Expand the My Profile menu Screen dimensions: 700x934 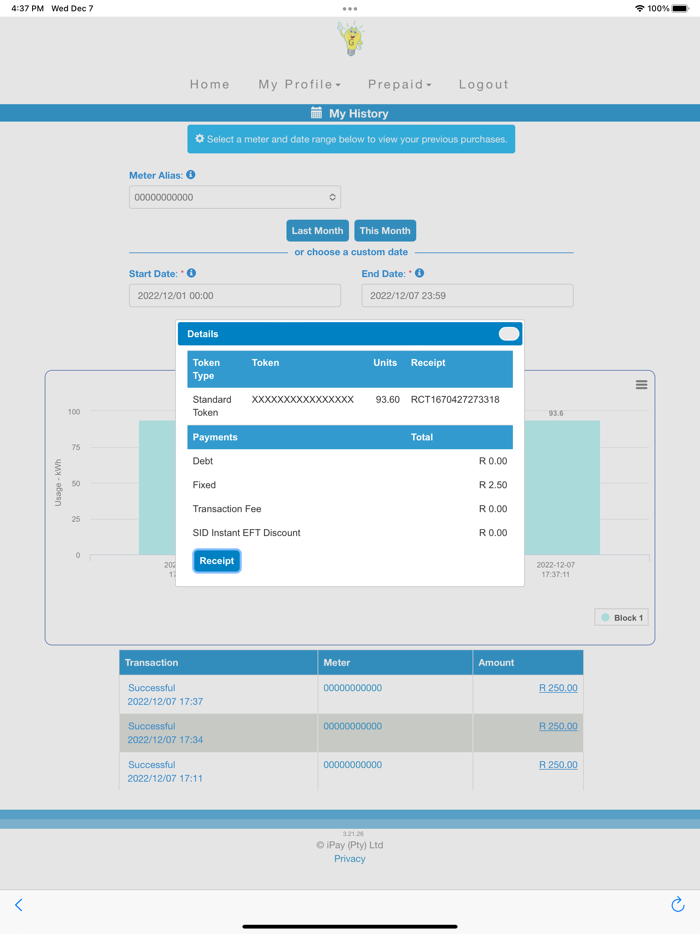coord(299,85)
